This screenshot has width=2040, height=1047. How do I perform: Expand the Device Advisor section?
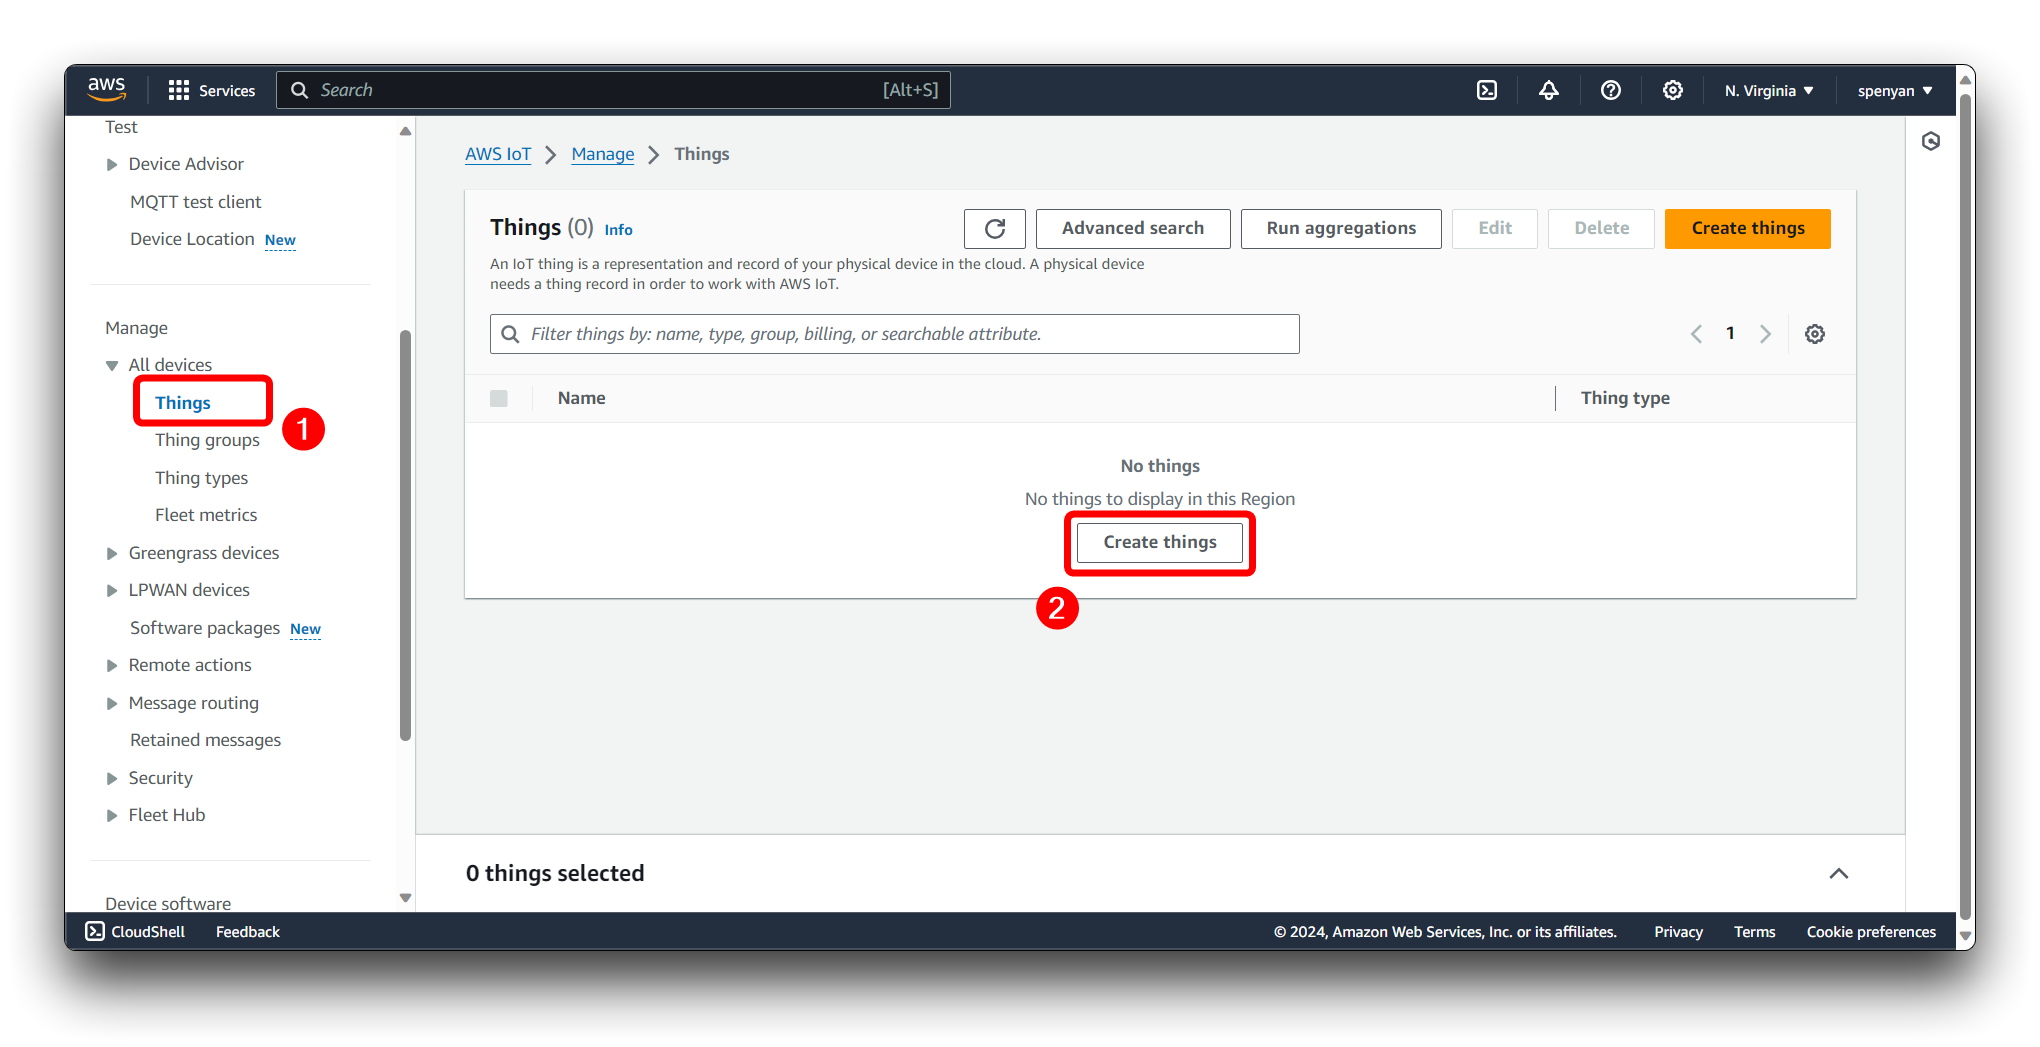(x=112, y=164)
